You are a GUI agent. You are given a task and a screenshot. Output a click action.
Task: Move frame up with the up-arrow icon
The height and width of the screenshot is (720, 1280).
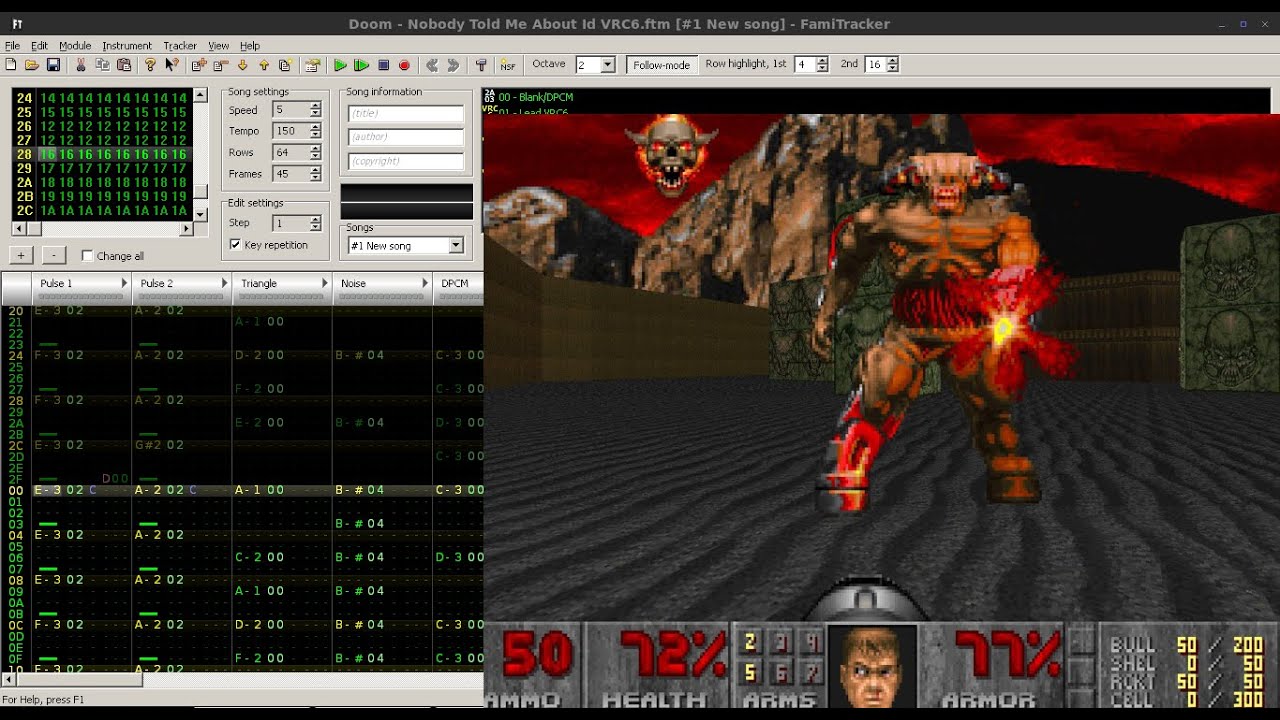(264, 65)
